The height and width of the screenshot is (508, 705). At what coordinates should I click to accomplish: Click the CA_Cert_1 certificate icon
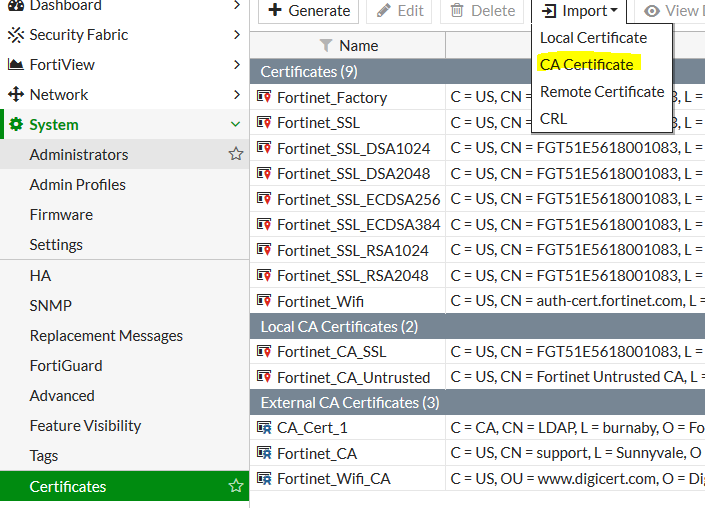pyautogui.click(x=264, y=428)
